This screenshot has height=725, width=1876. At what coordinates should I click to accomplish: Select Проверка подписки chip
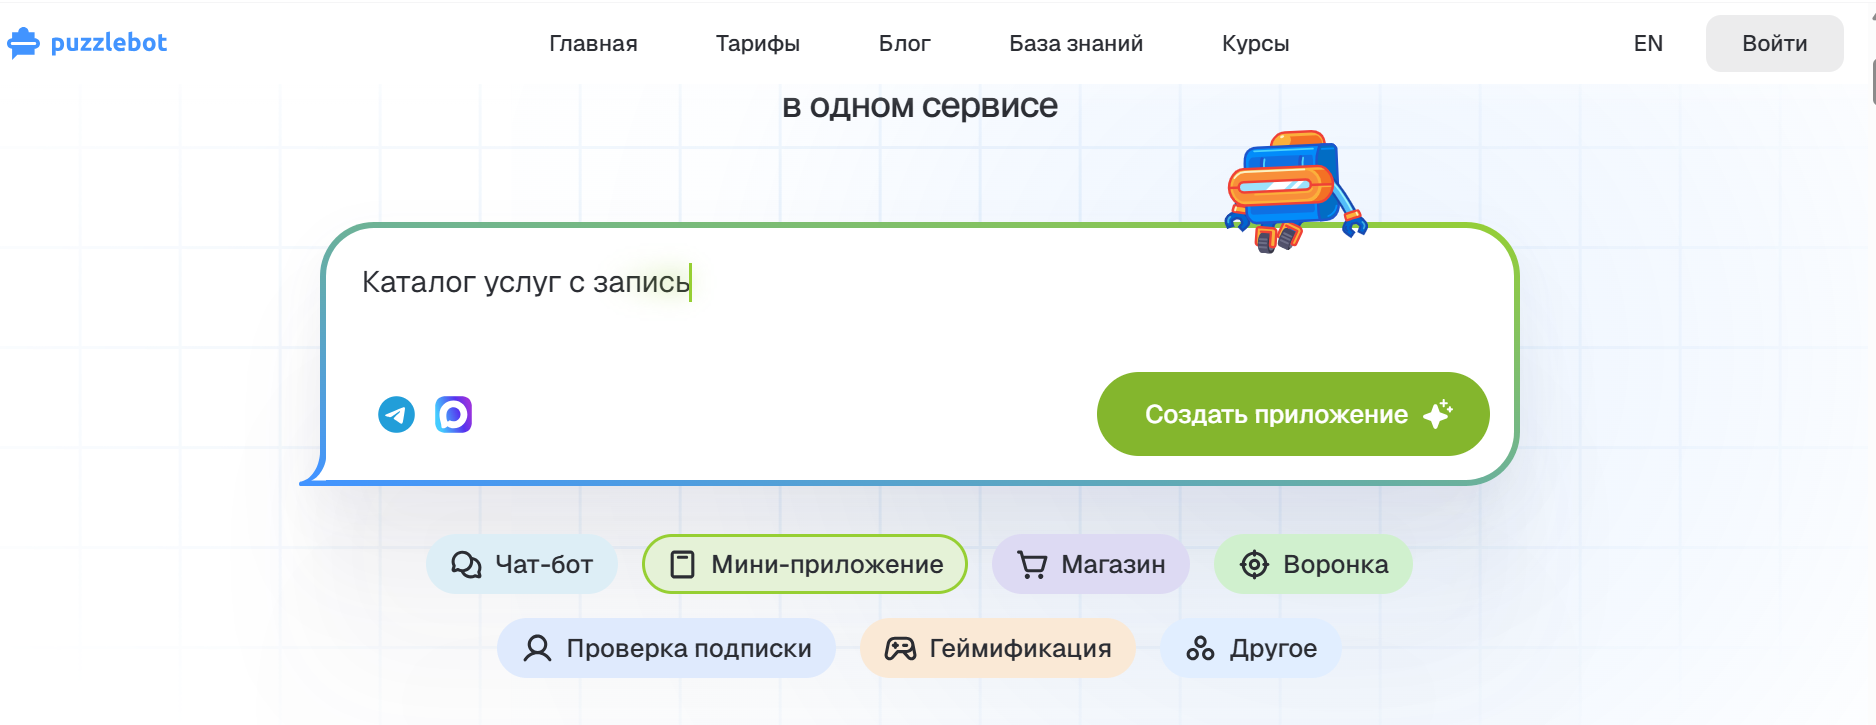tap(666, 648)
